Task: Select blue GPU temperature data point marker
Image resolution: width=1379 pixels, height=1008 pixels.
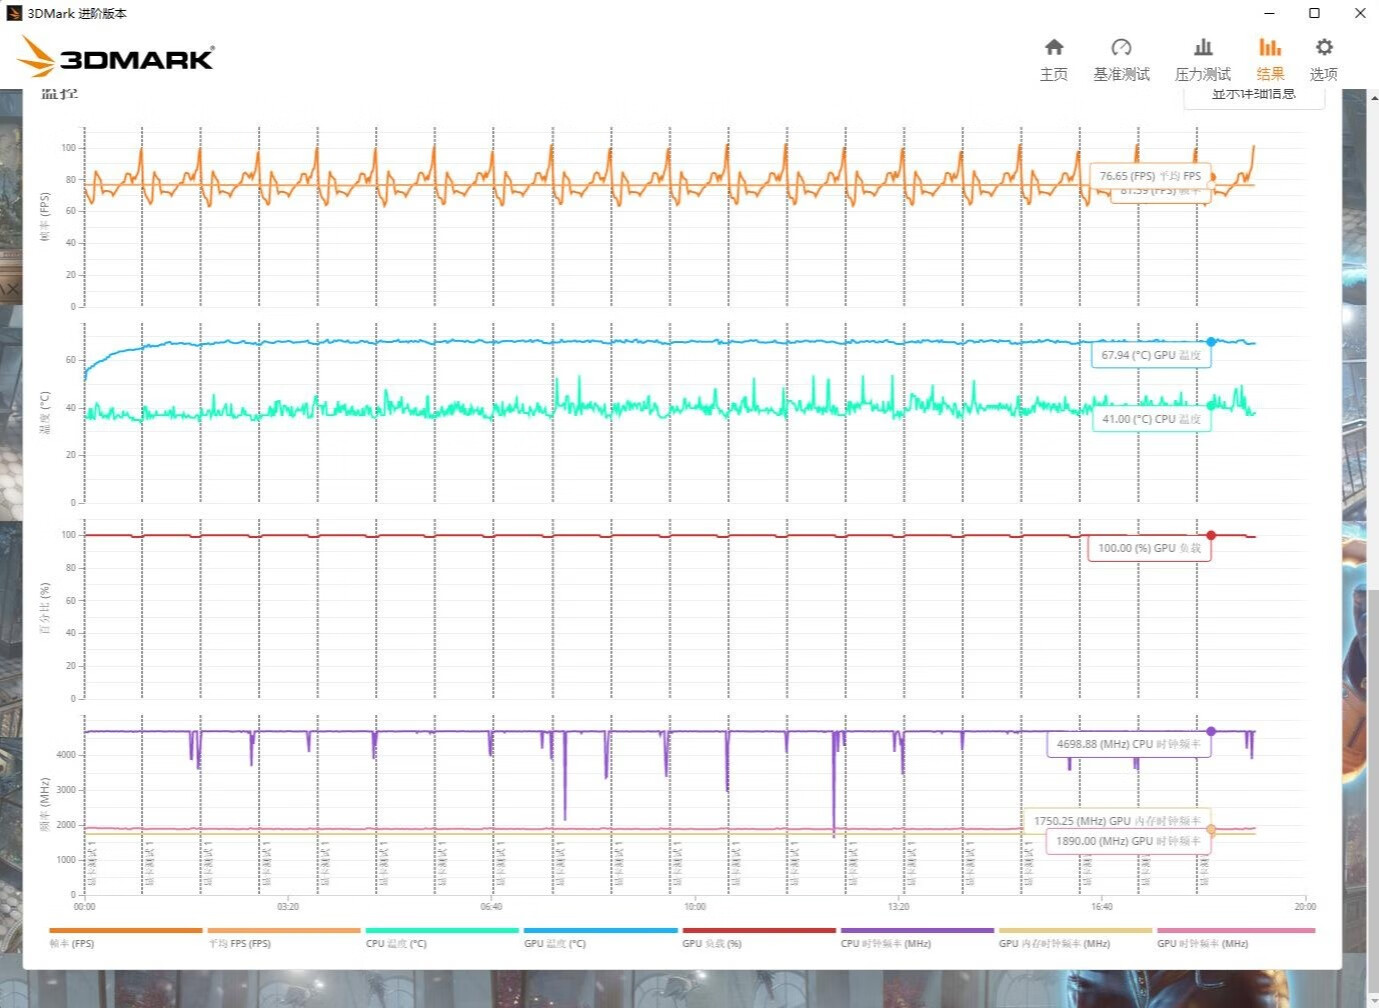Action: coord(1211,342)
